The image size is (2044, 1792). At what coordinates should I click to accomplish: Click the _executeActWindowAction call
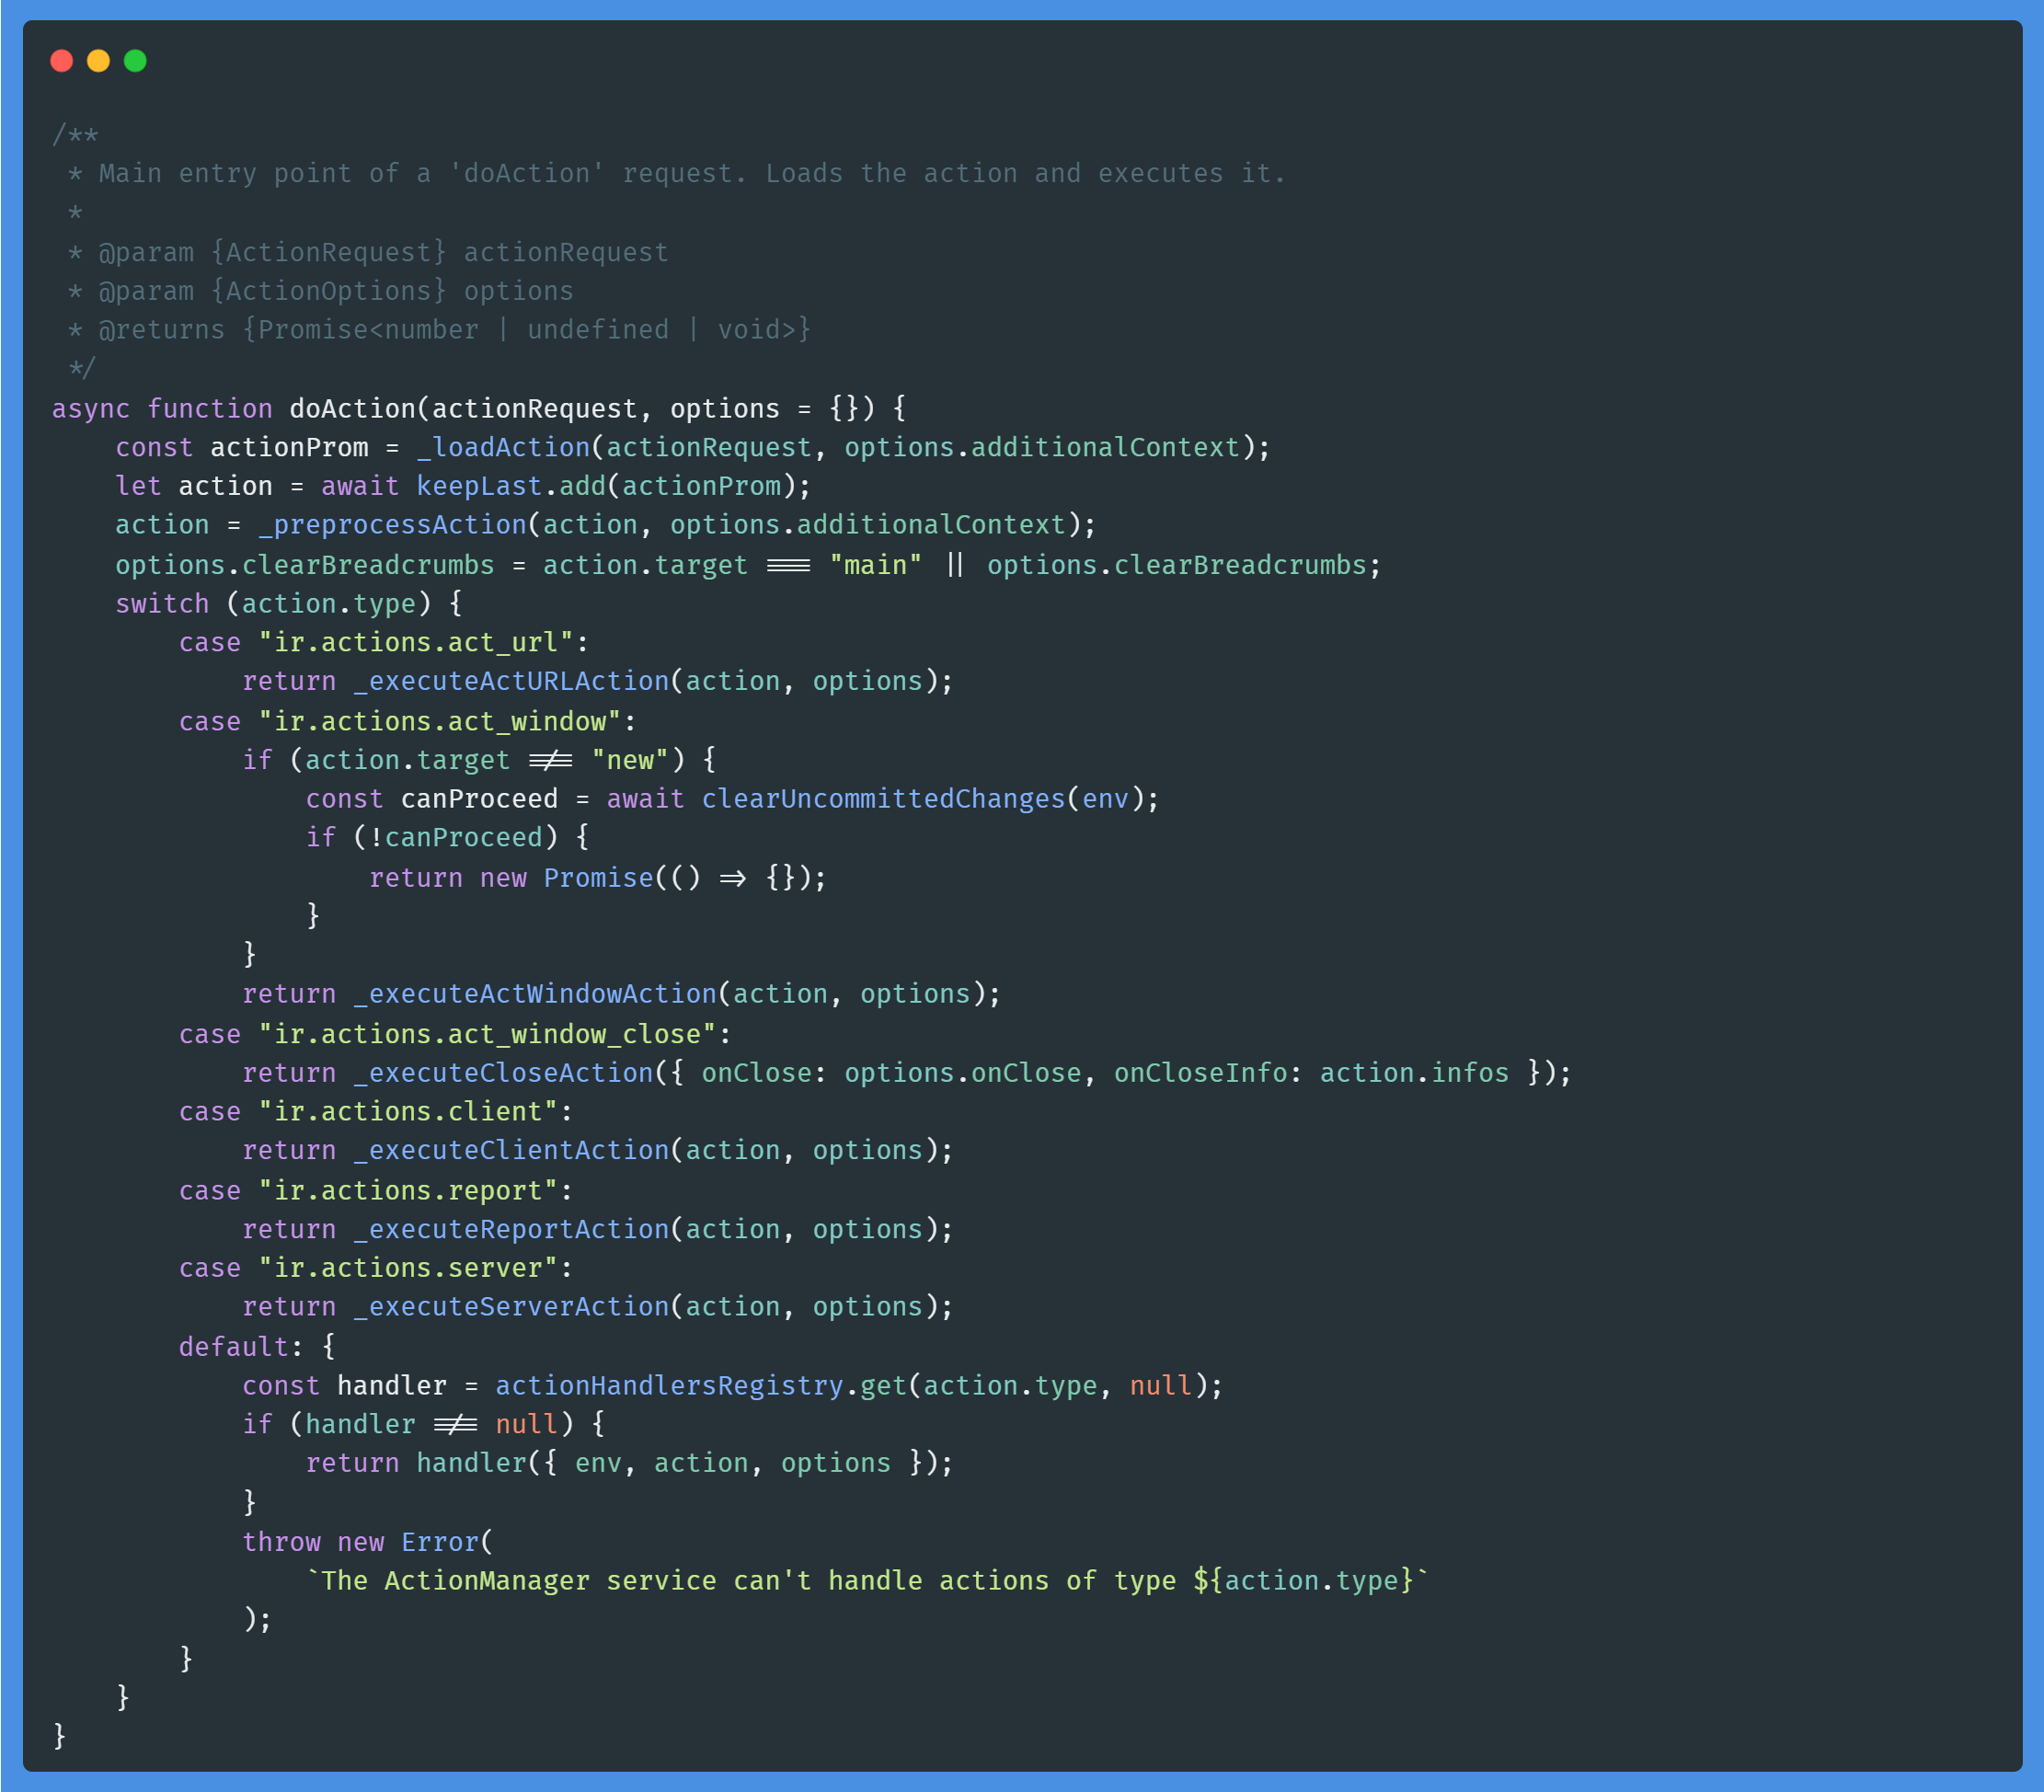pos(535,994)
